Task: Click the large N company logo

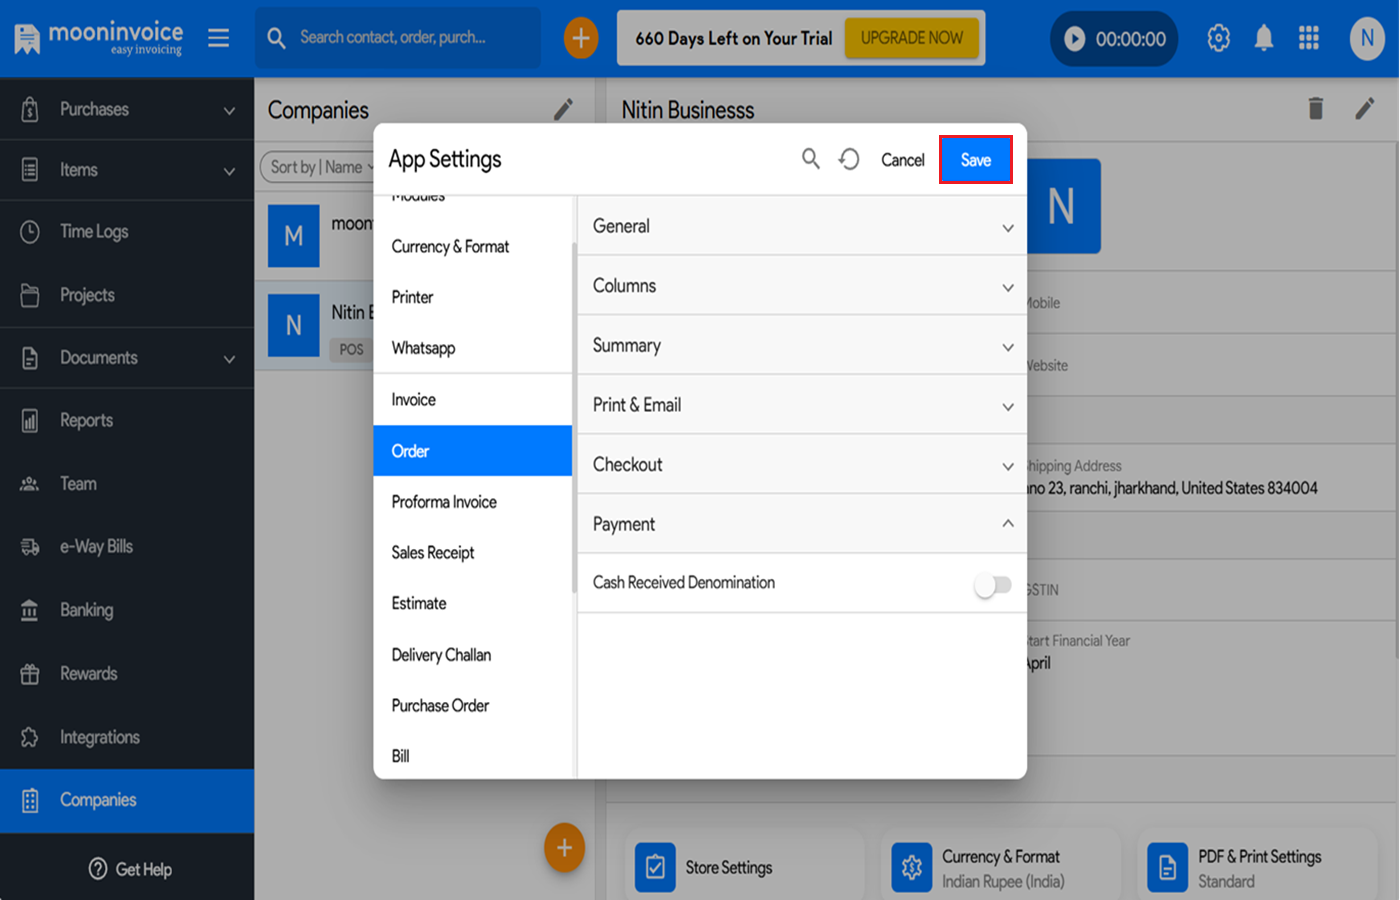Action: [1063, 206]
